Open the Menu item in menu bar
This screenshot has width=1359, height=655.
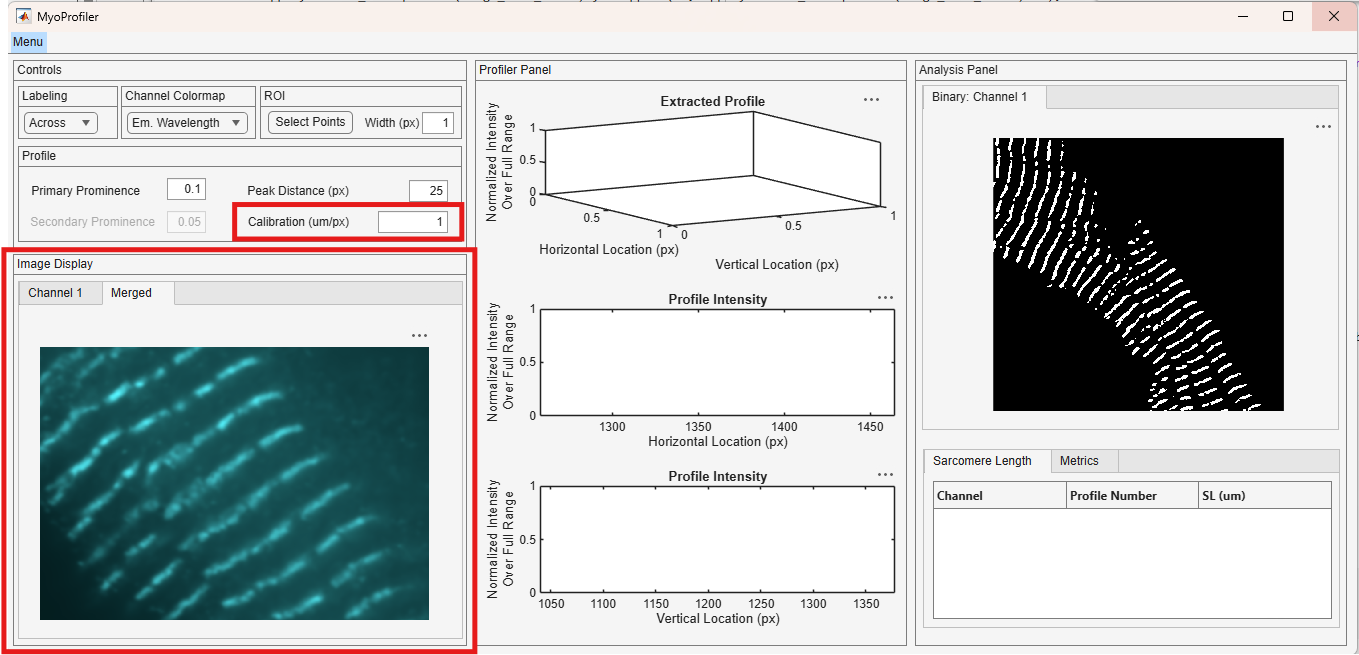click(x=28, y=42)
